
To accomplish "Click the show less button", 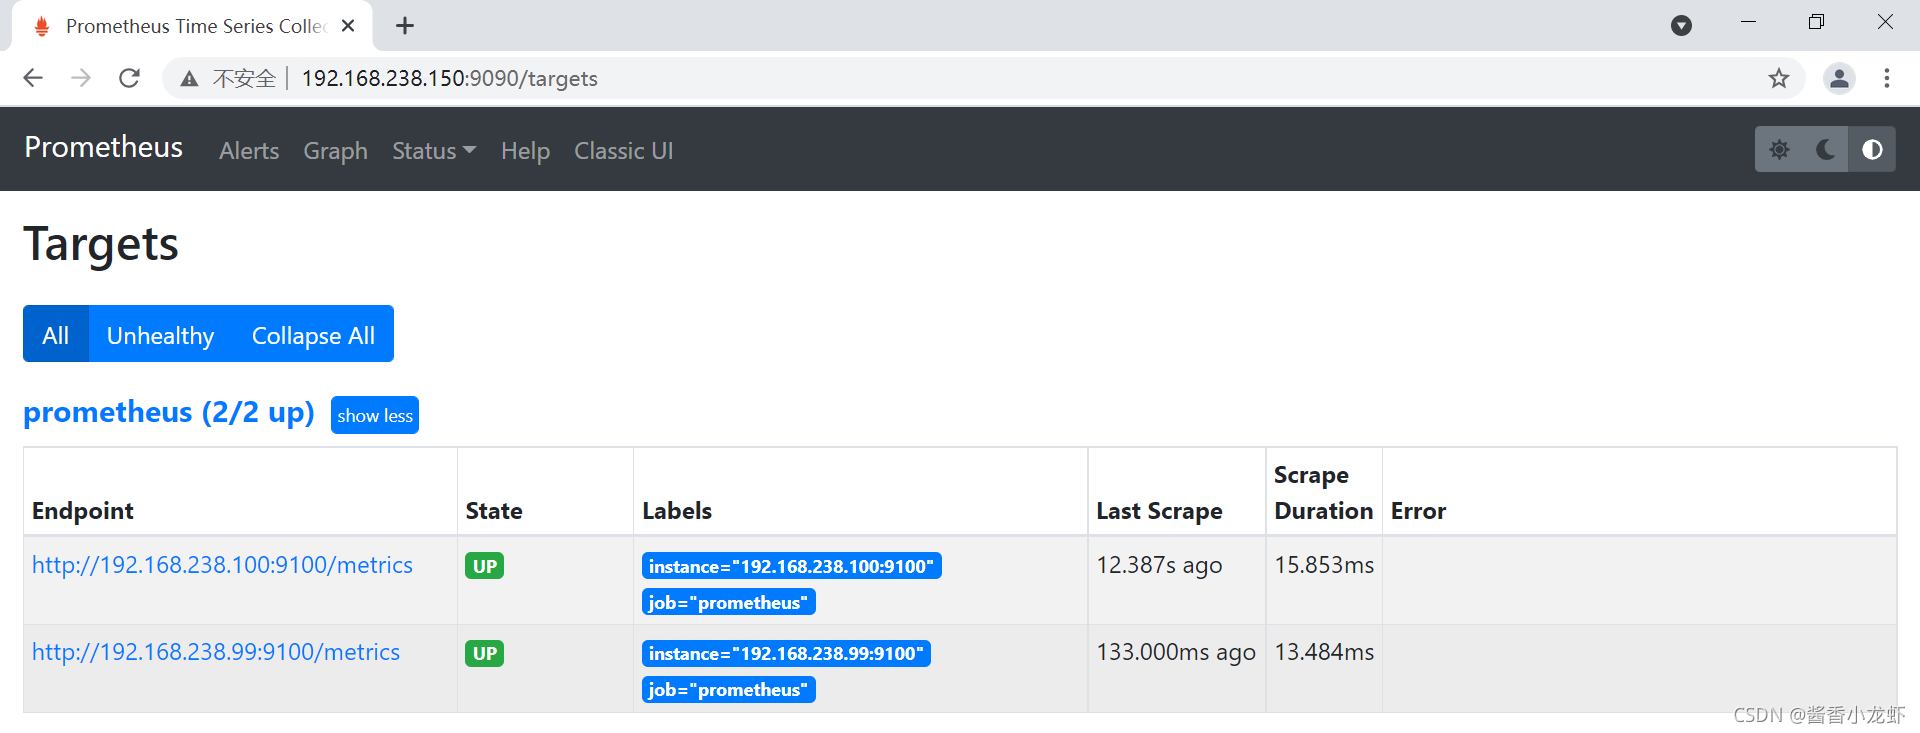I will 375,415.
